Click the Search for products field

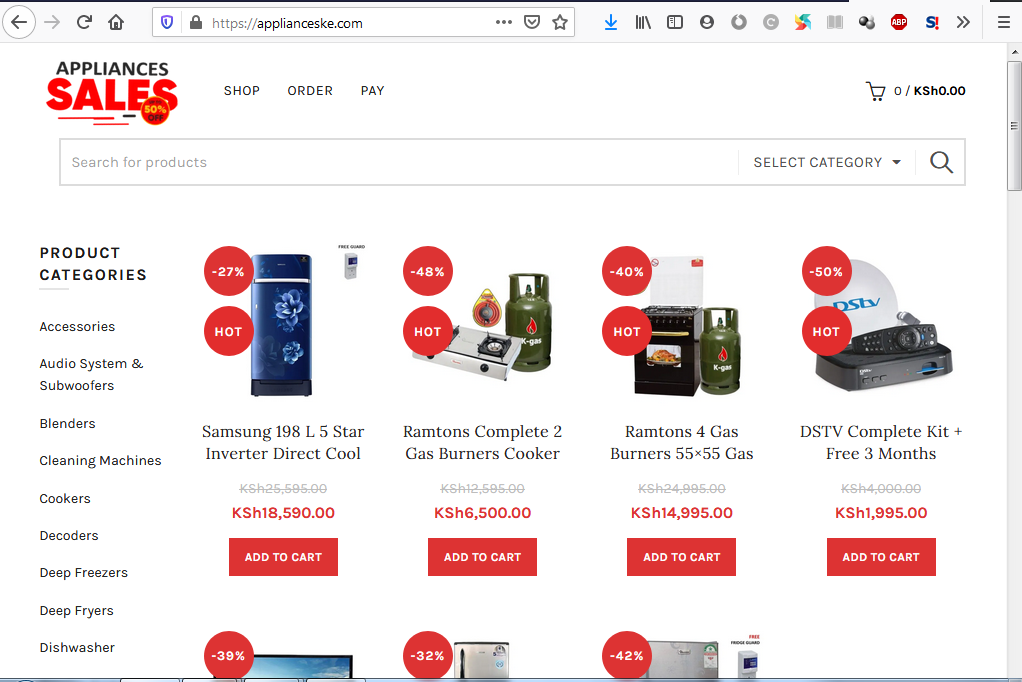pos(400,162)
